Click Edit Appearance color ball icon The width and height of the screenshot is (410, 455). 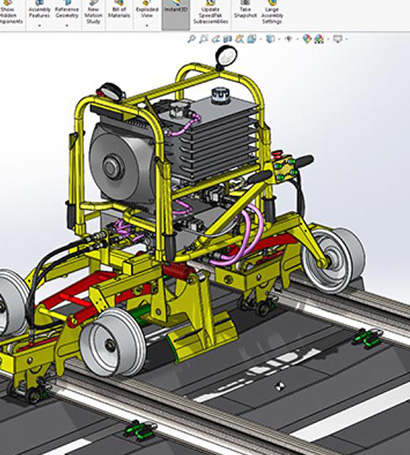pyautogui.click(x=307, y=39)
